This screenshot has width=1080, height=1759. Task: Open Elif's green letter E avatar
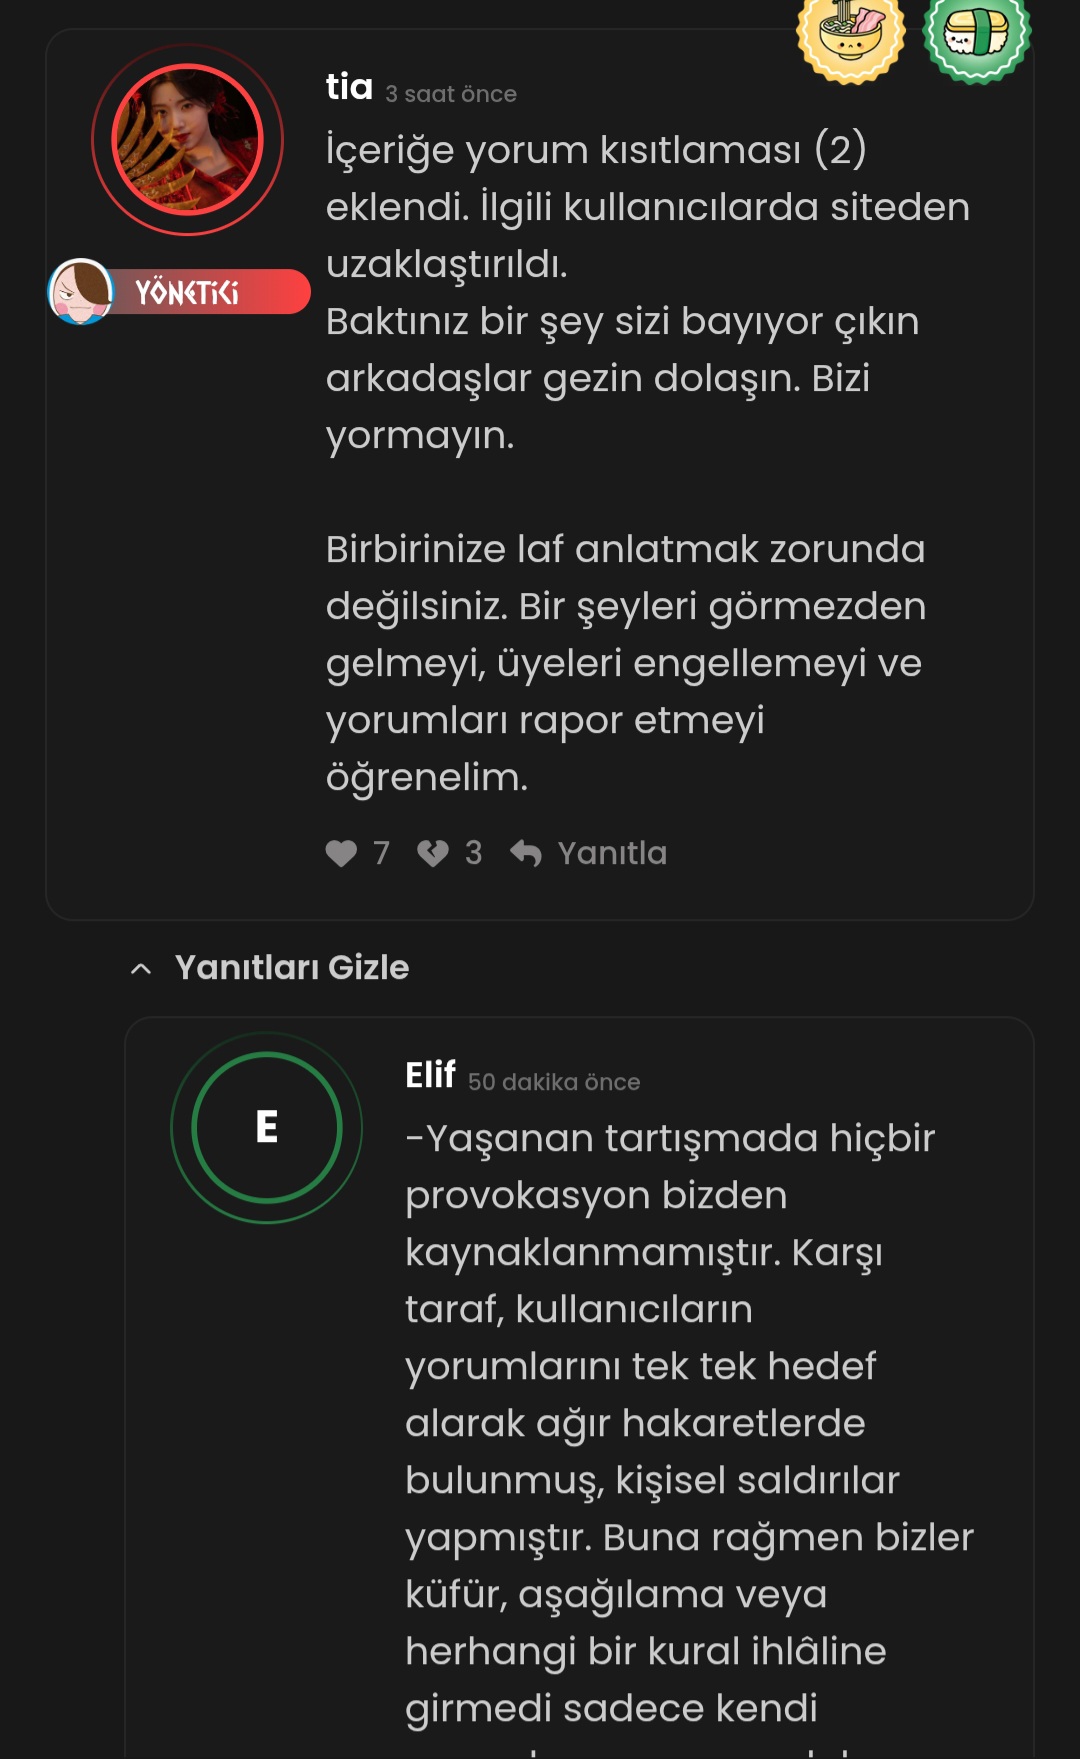pos(267,1127)
